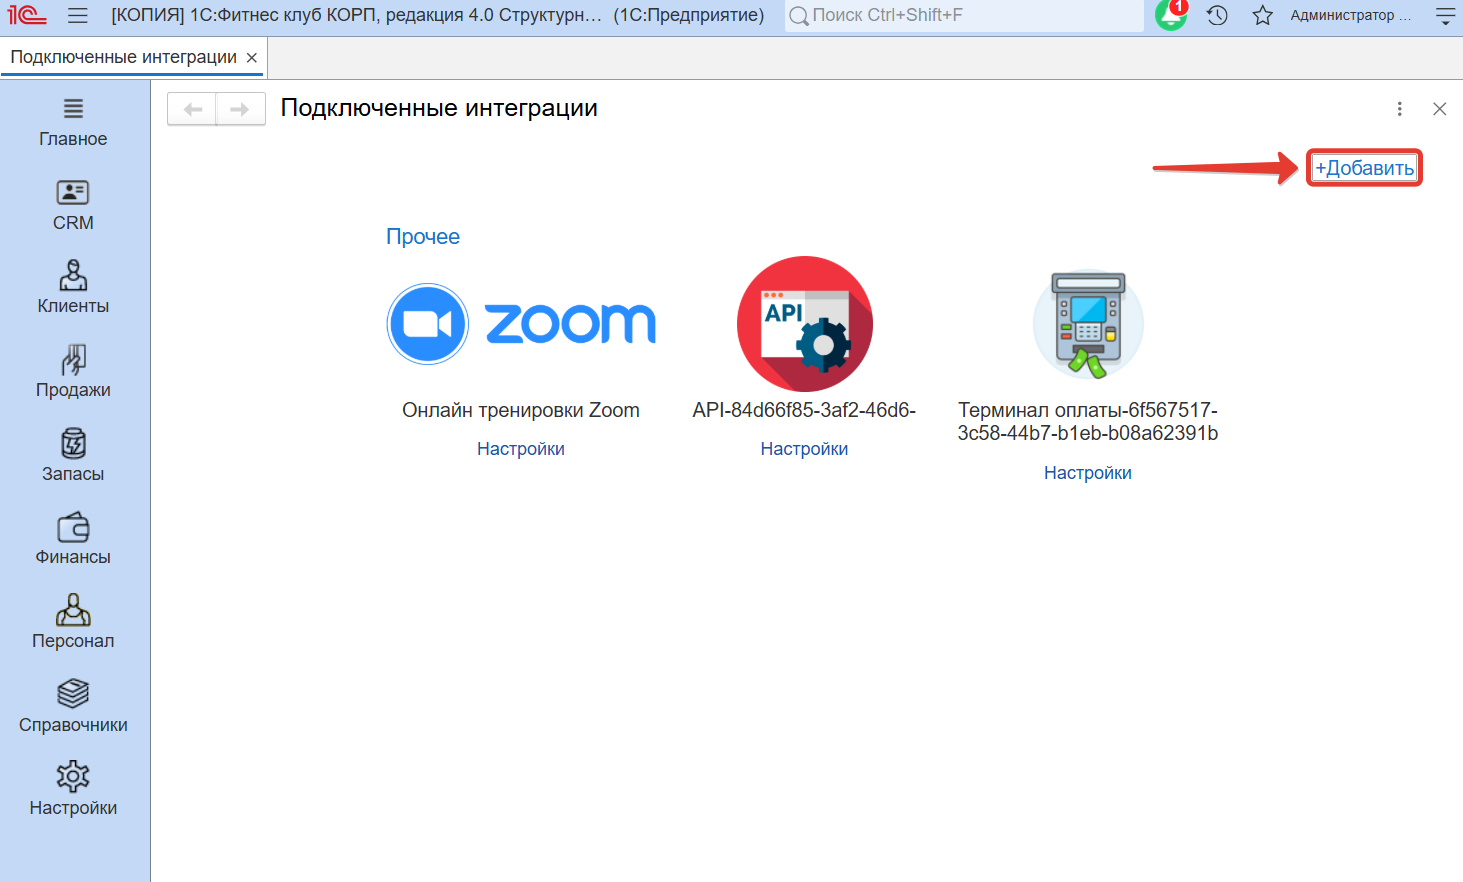Open Настройки link under Zoom integration

coord(520,449)
